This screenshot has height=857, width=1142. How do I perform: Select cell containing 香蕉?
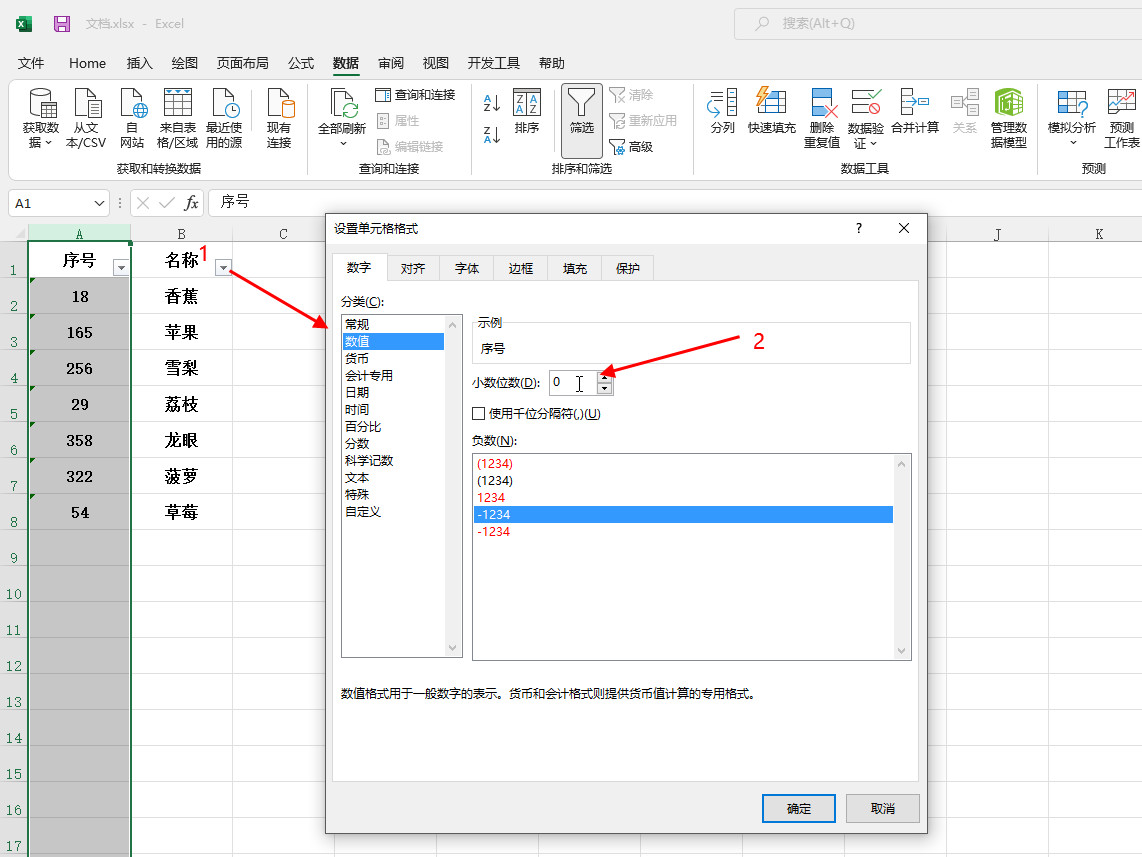coord(181,296)
